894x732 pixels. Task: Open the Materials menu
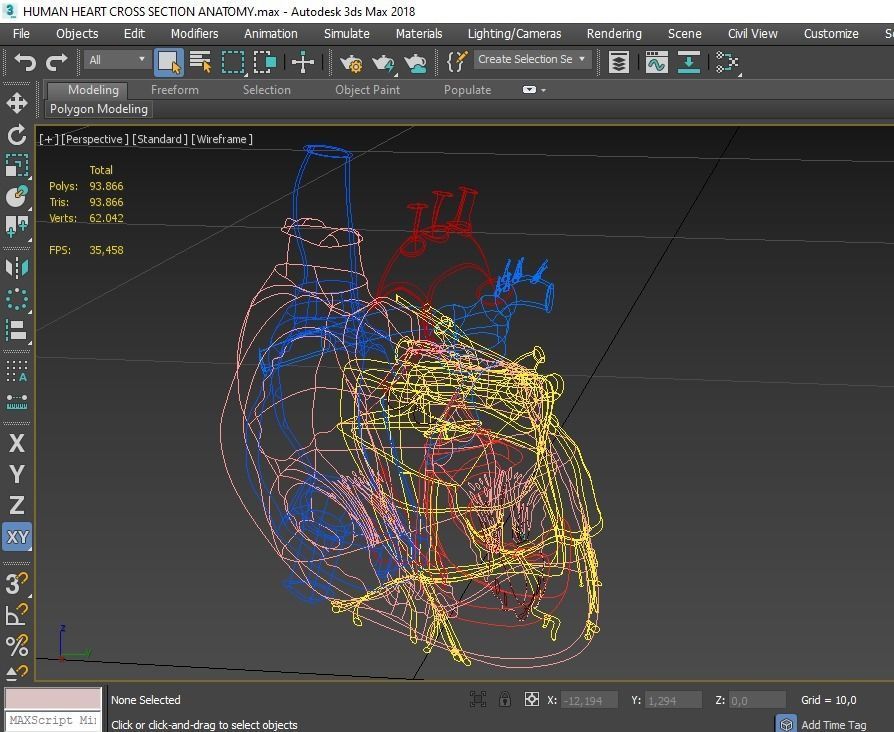point(419,34)
